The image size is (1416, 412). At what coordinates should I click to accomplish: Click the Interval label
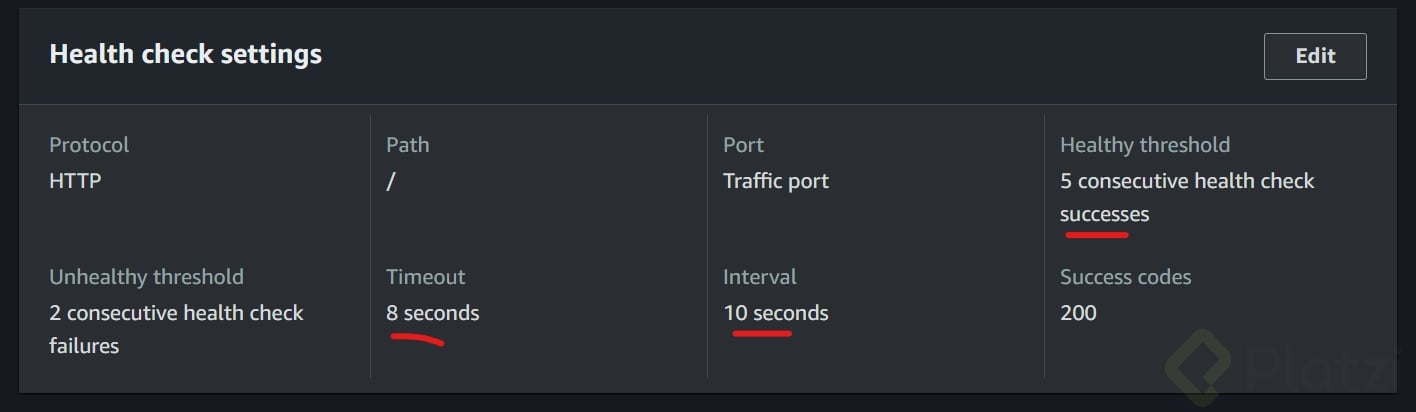tap(759, 277)
